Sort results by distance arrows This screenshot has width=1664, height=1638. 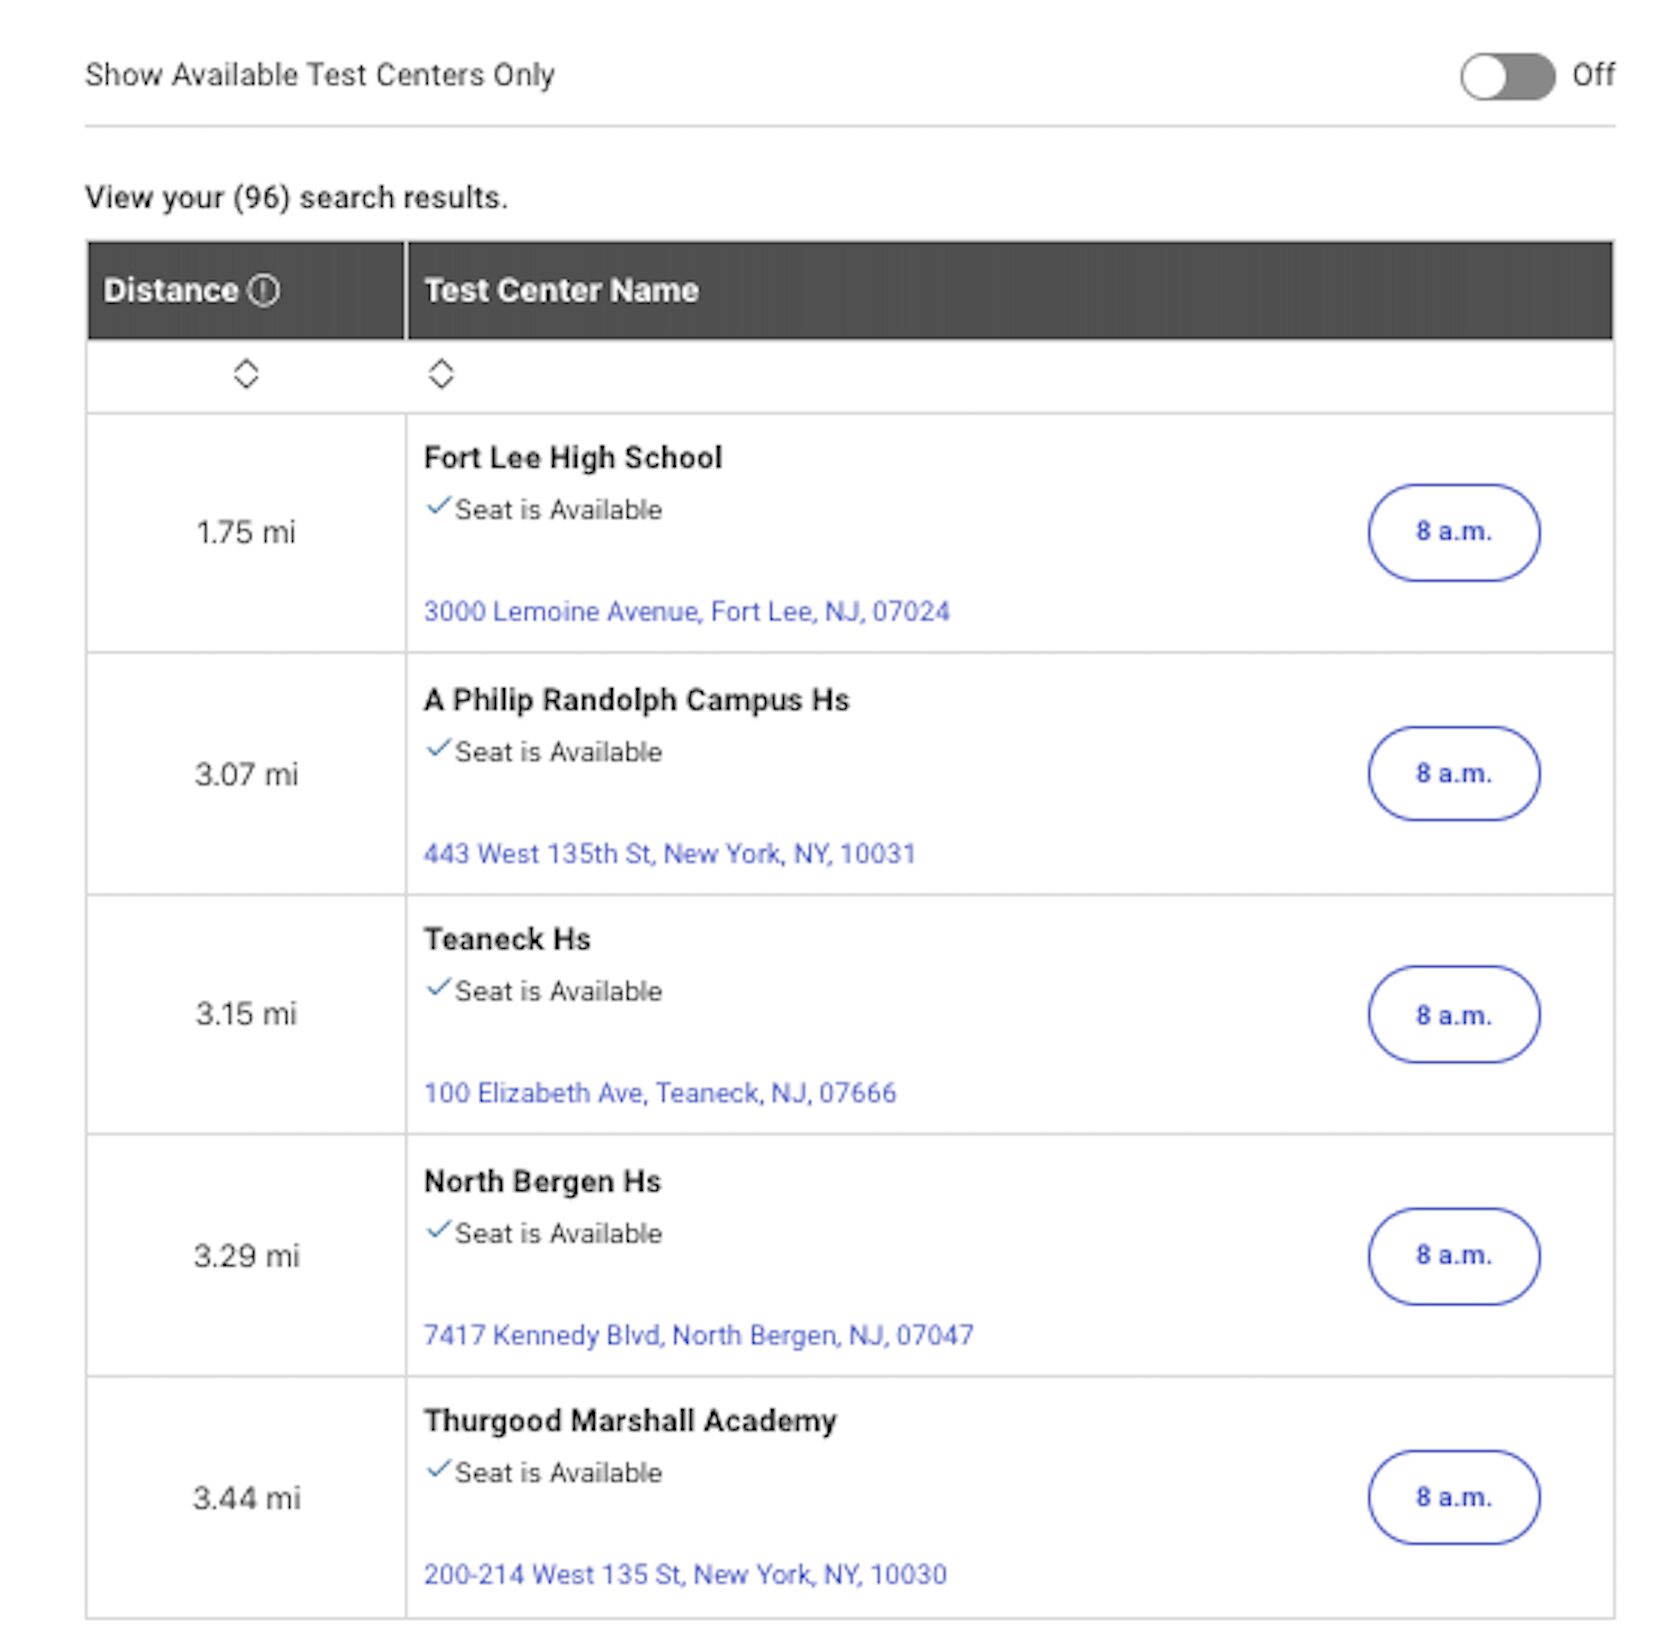[246, 374]
